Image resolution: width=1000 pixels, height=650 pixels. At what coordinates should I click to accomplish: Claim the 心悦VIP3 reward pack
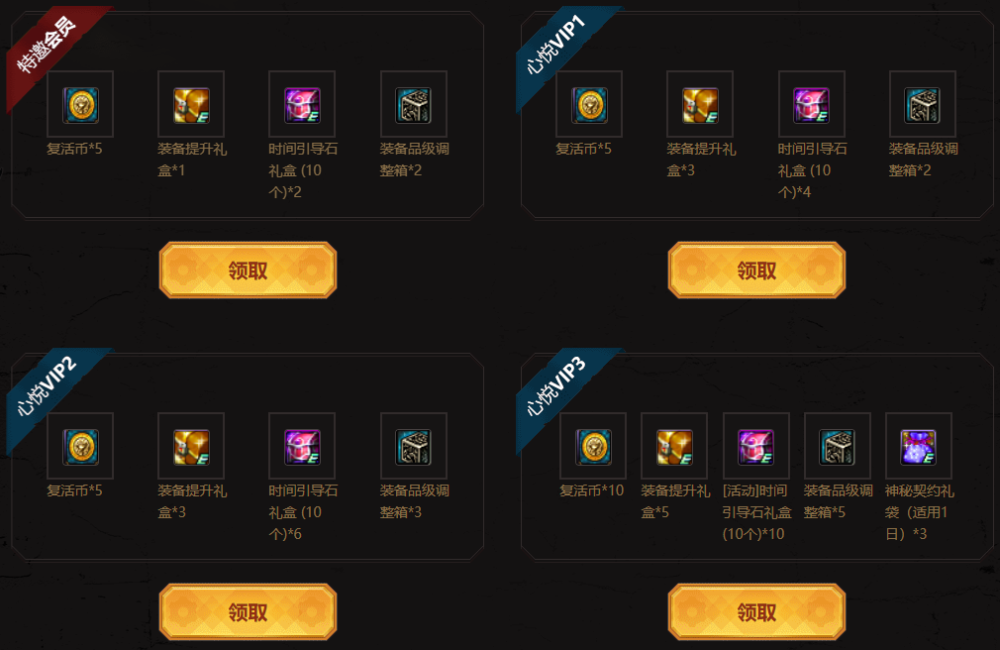(x=756, y=612)
